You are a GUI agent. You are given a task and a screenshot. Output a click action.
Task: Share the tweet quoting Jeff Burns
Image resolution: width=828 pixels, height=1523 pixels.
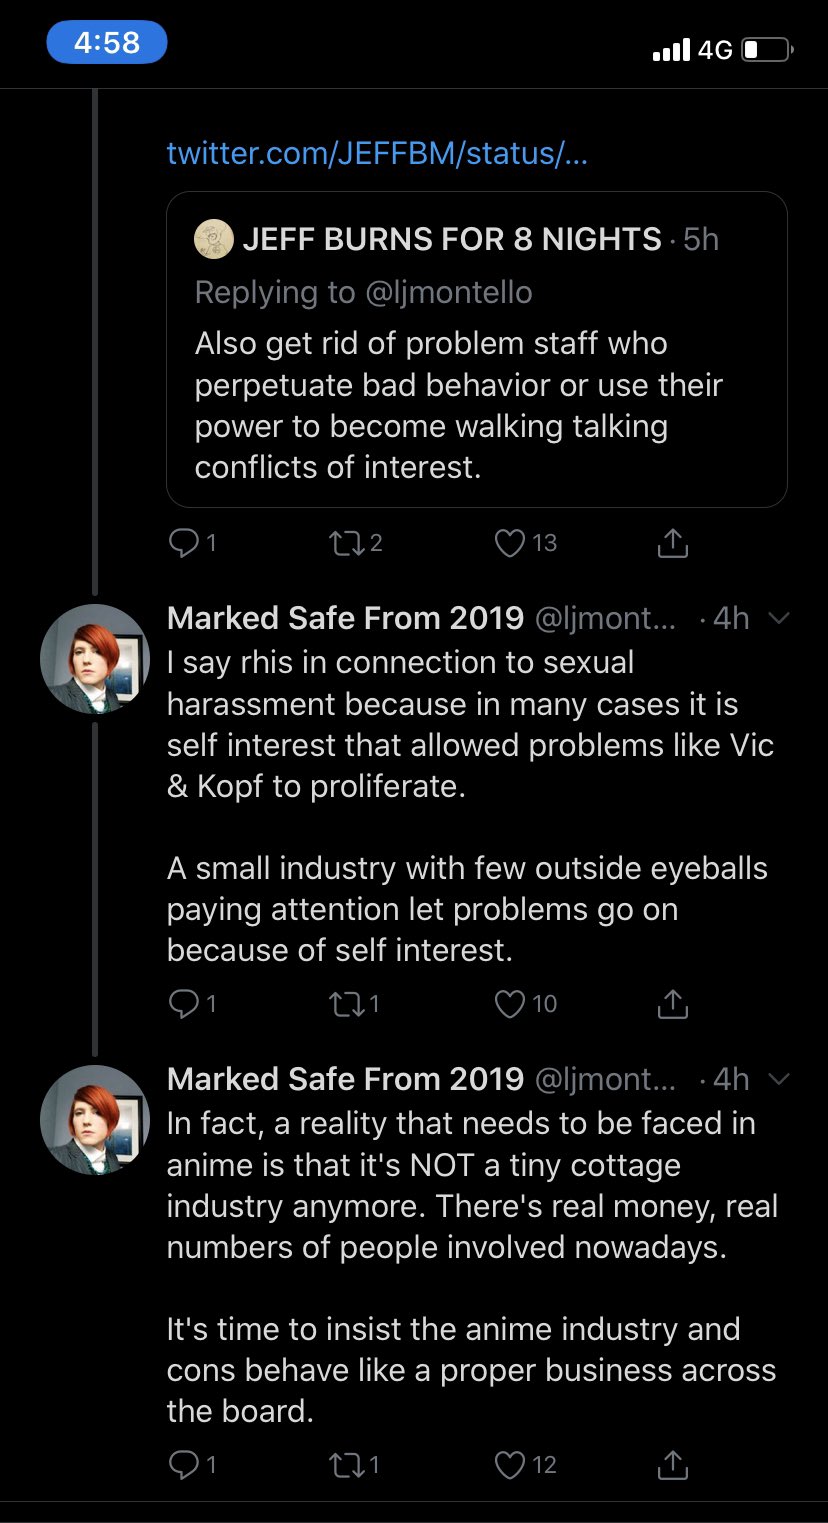(x=673, y=543)
